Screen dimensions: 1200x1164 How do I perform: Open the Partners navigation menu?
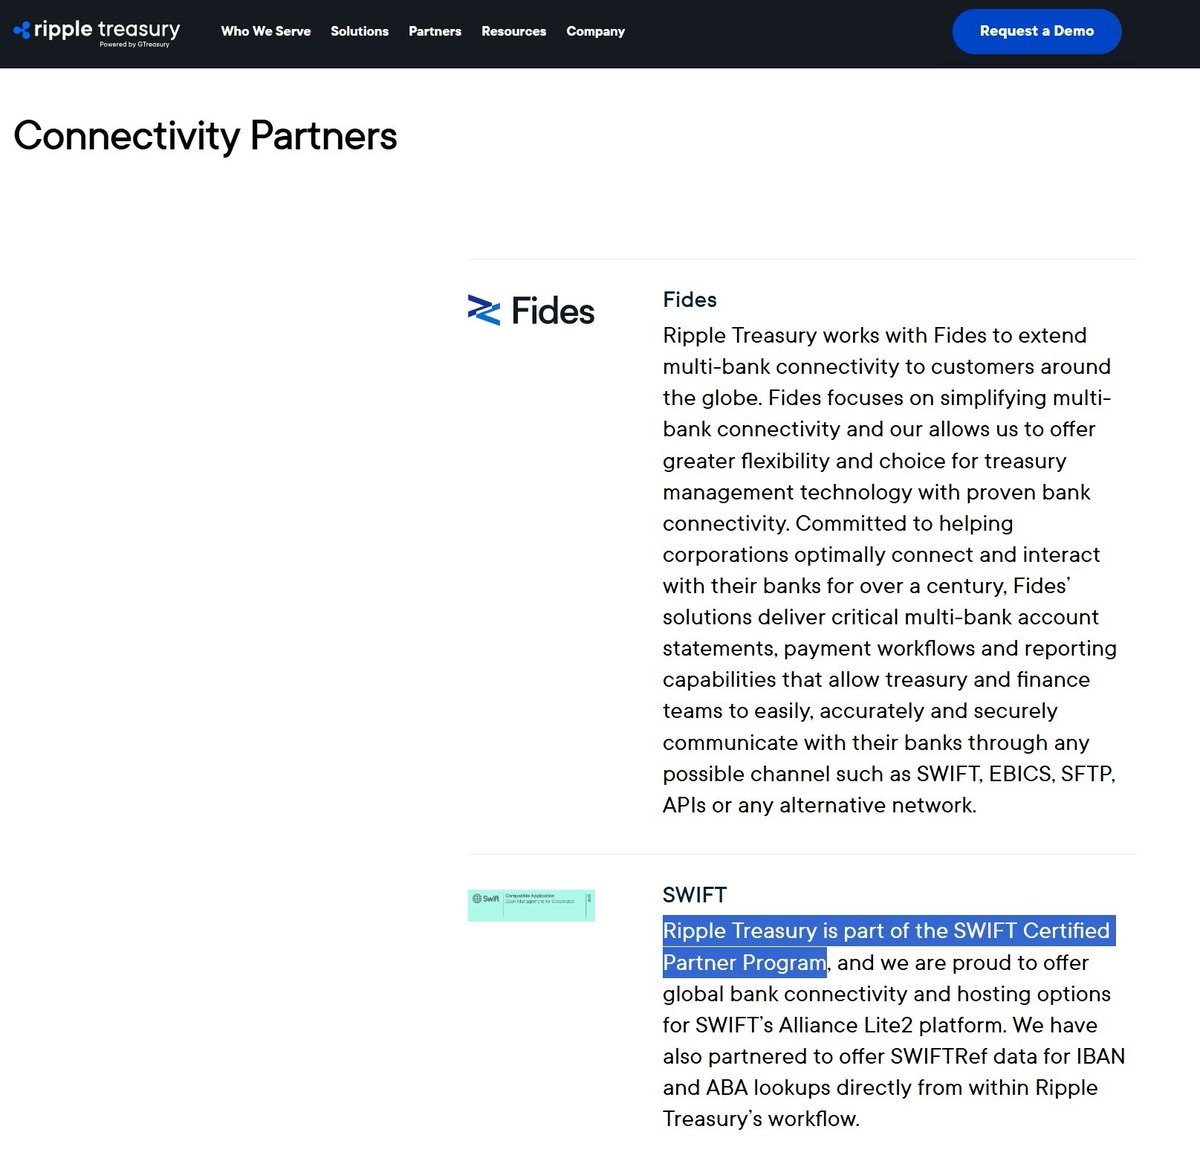435,31
